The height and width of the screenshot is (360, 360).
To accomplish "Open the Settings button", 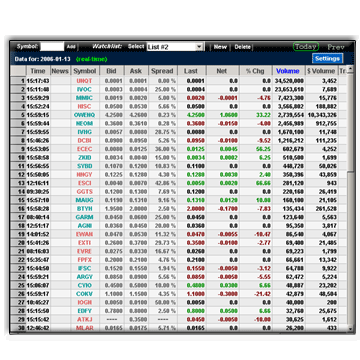I will coord(328,58).
